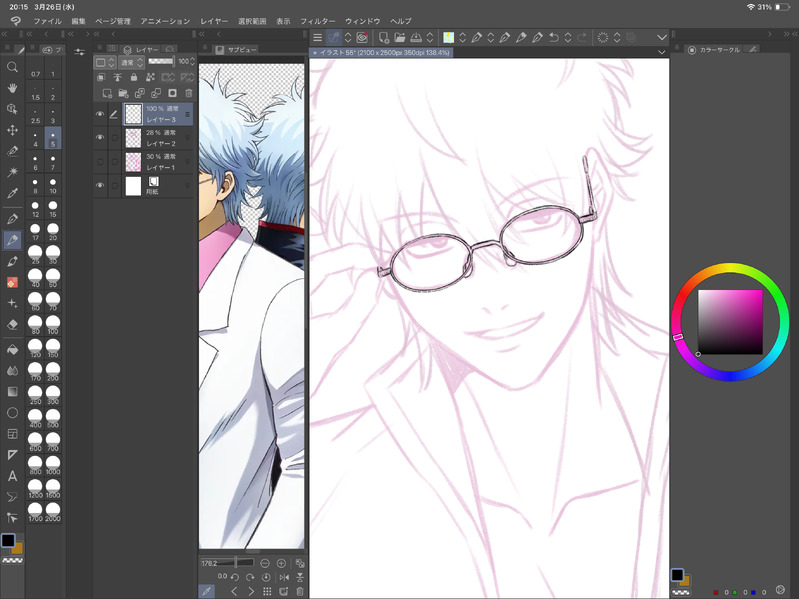
Task: Select the Eyedropper tool in left toolbar
Action: pos(12,193)
